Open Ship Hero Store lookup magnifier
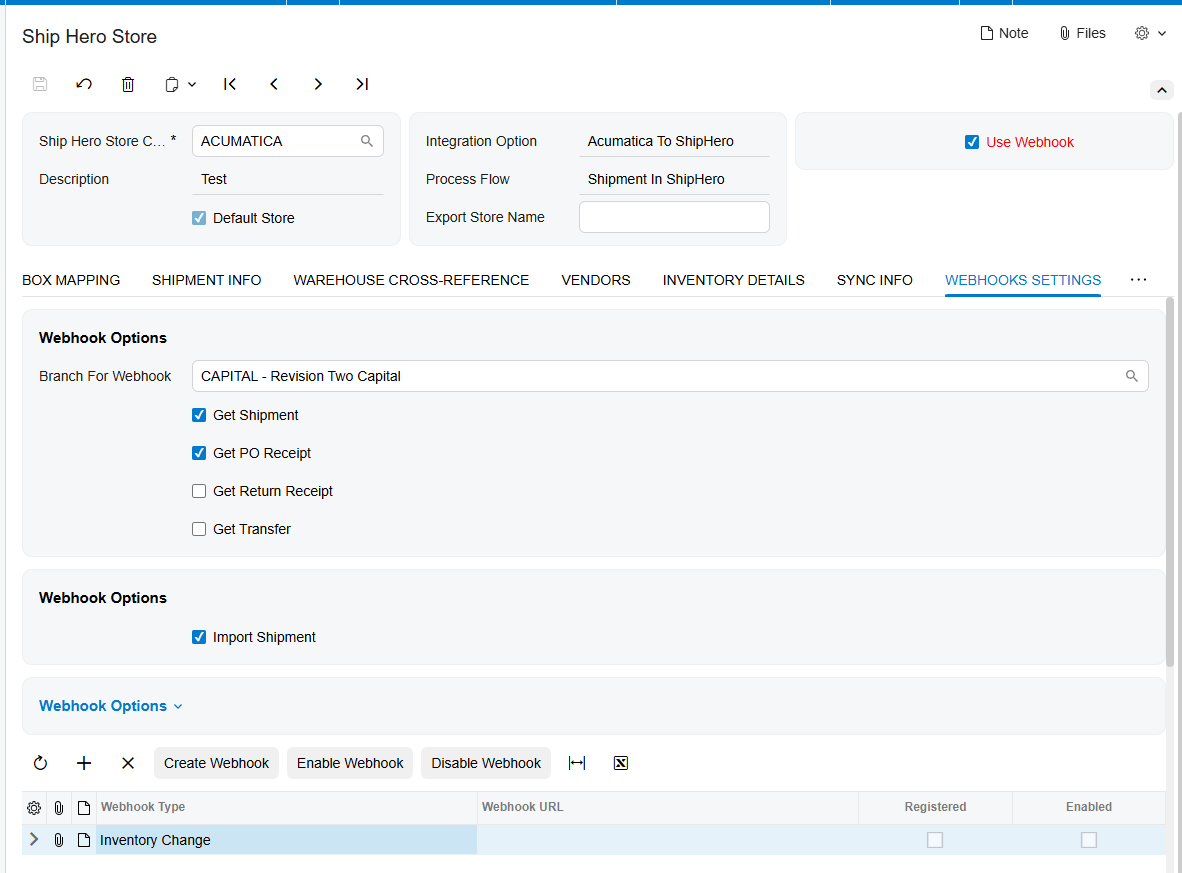Image resolution: width=1182 pixels, height=873 pixels. (367, 141)
